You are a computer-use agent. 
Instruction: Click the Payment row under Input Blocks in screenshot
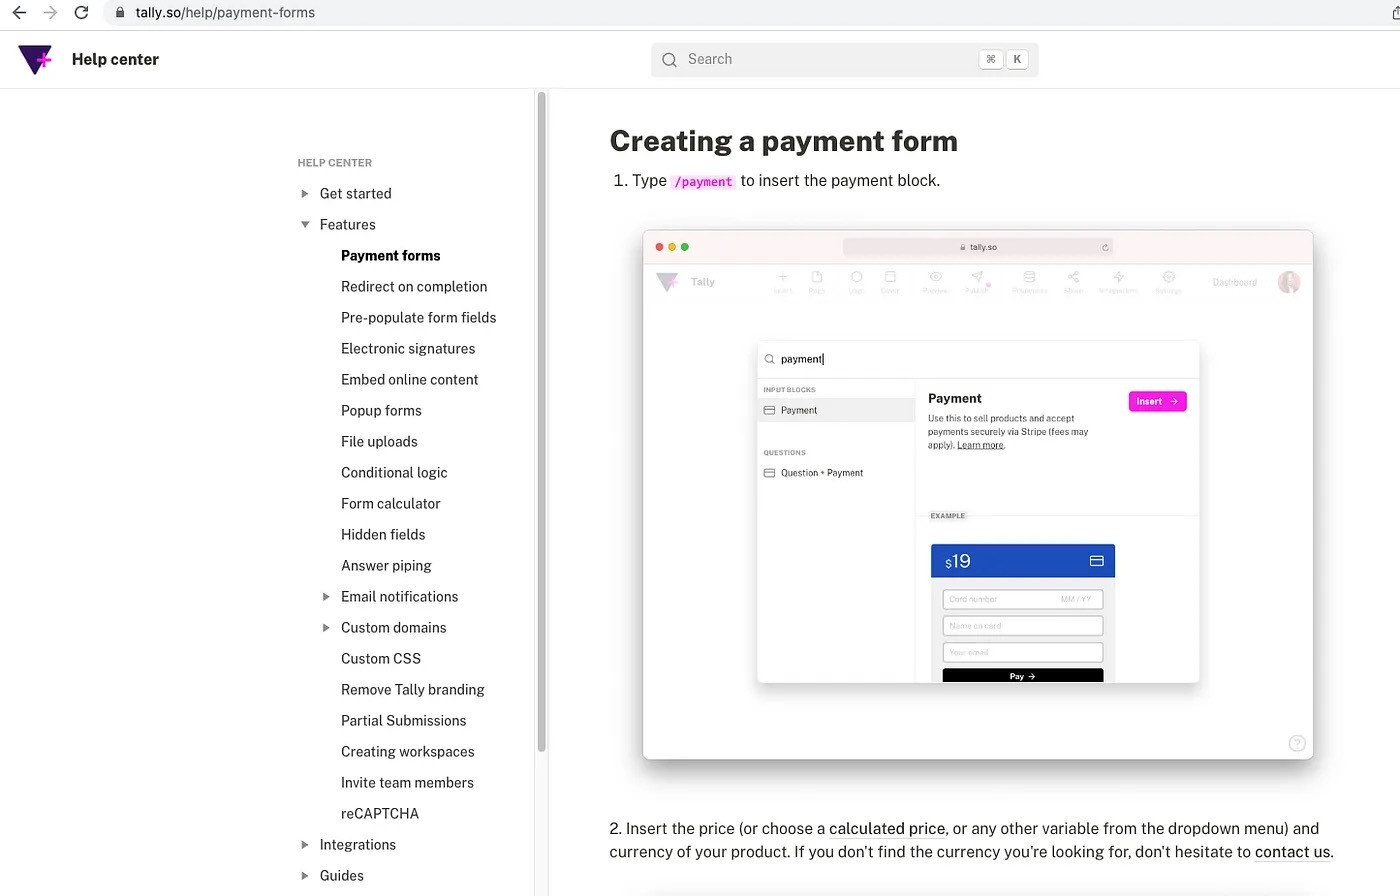click(836, 410)
